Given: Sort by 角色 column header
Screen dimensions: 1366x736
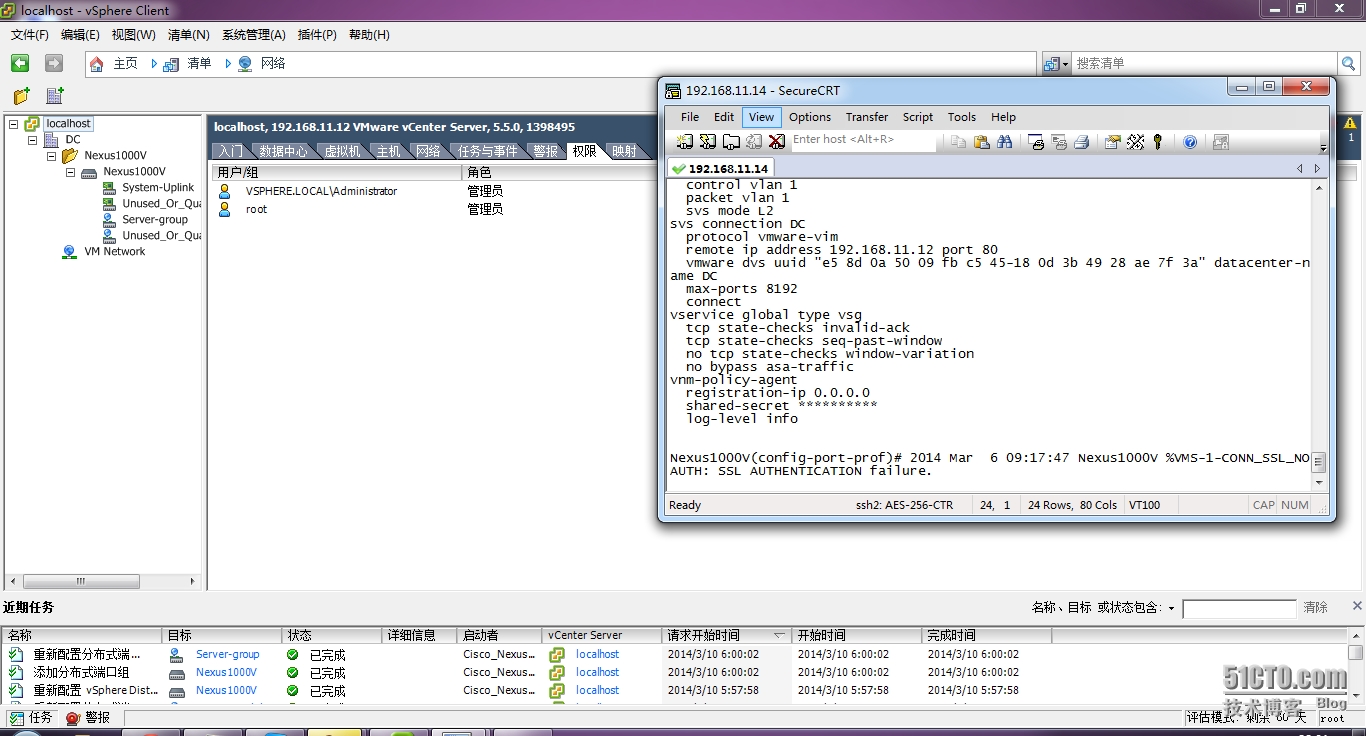Looking at the screenshot, I should coord(560,173).
